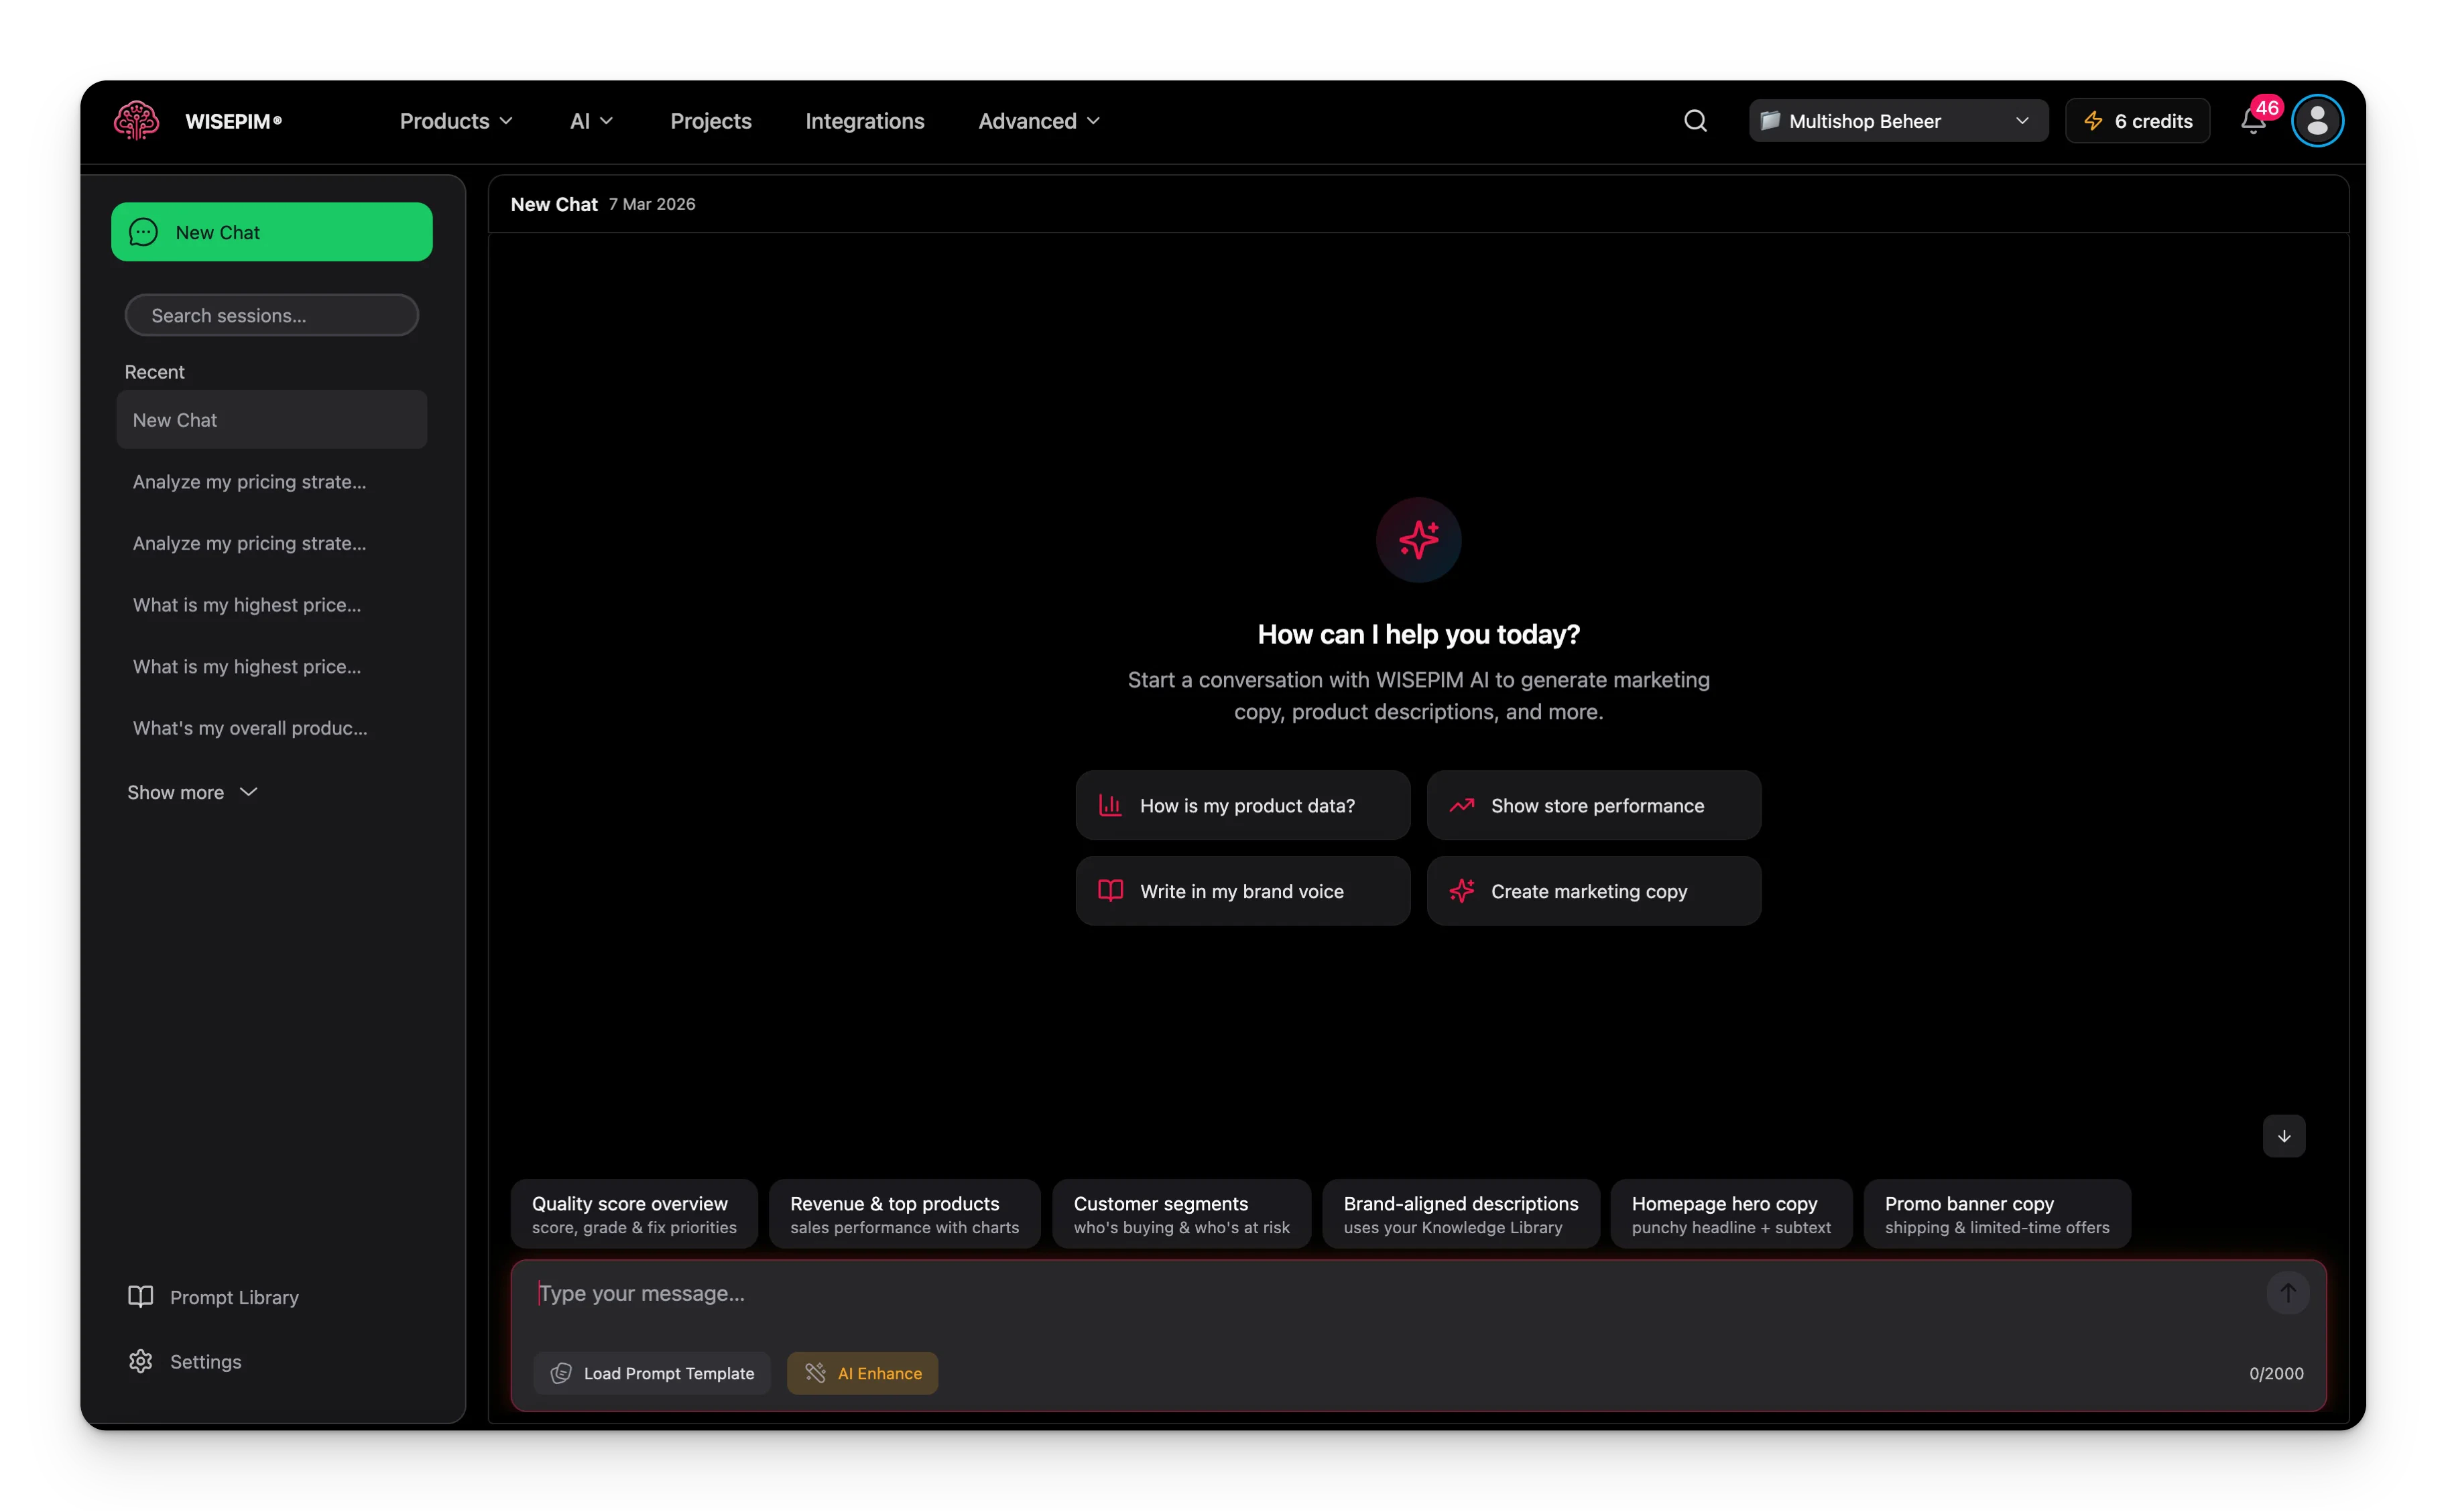The width and height of the screenshot is (2448, 1512).
Task: Enable AI Enhance for your message
Action: pos(862,1373)
